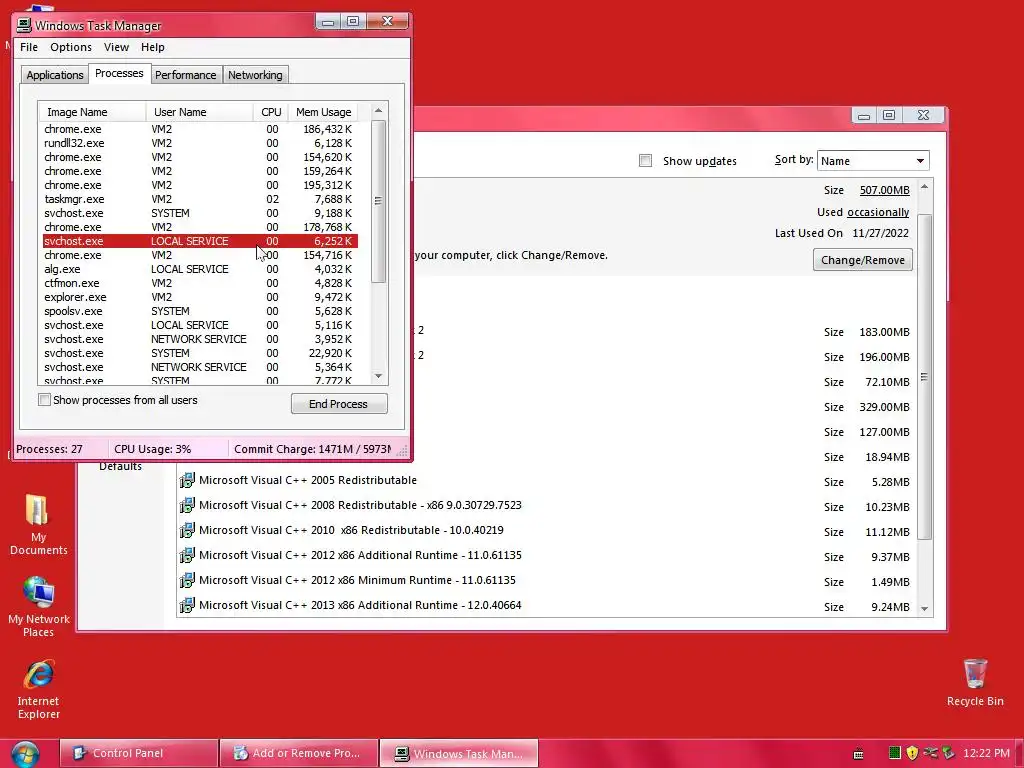Click the process list scrollbar thumb
The height and width of the screenshot is (768, 1024).
click(x=378, y=201)
